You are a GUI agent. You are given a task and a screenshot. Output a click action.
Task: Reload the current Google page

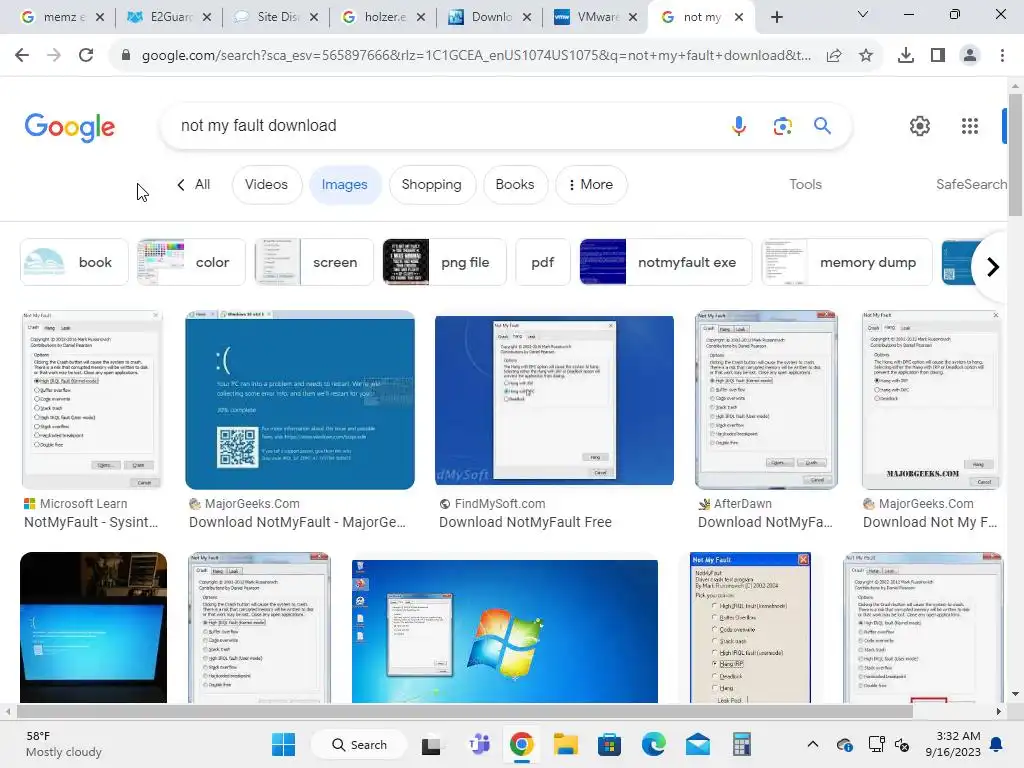point(86,56)
